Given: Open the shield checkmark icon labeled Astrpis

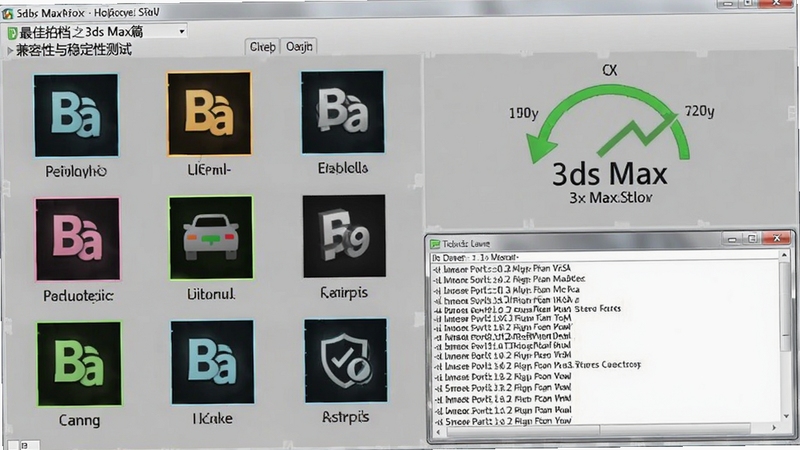Looking at the screenshot, I should pyautogui.click(x=345, y=361).
